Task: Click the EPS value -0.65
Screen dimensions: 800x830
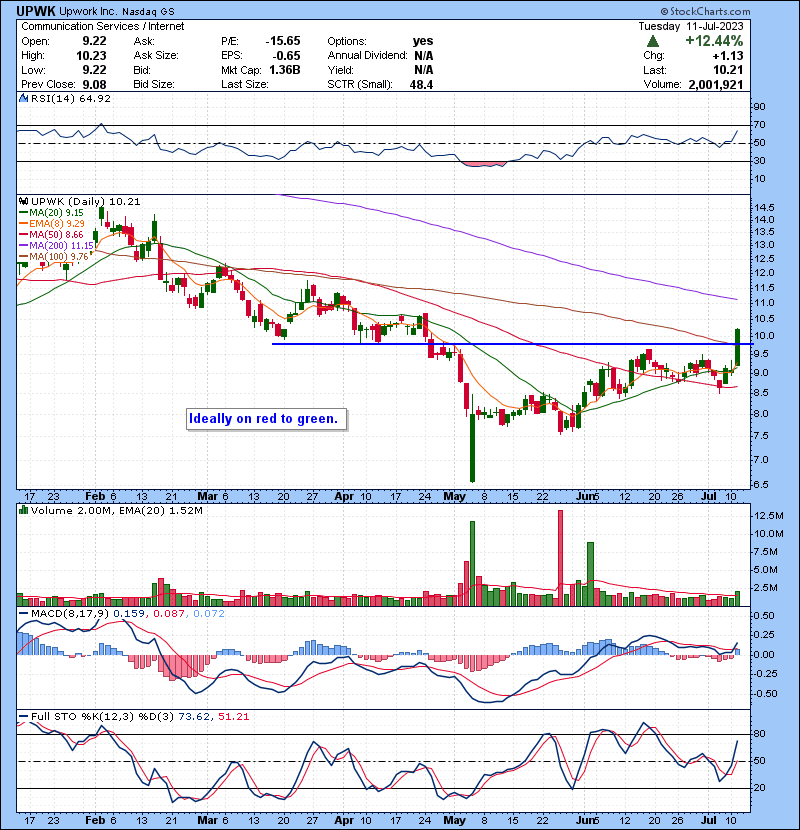Action: 286,56
